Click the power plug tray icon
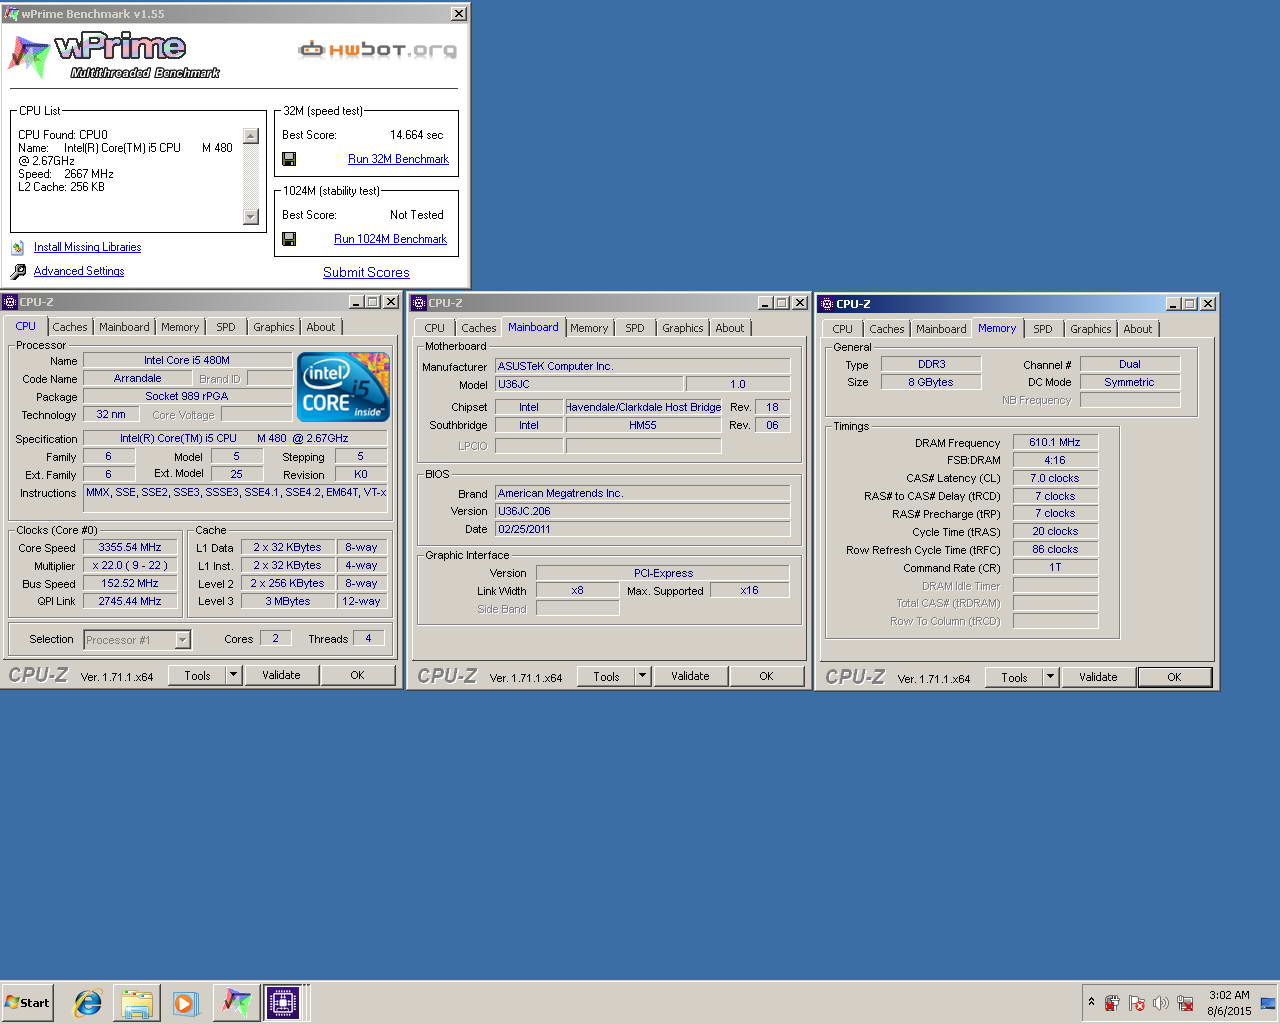 tap(1112, 1003)
